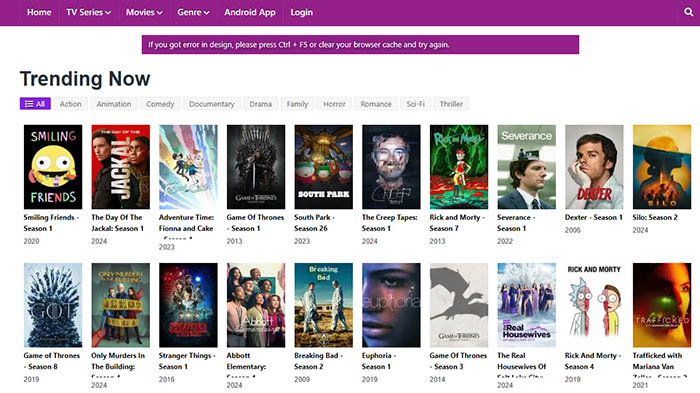Open Game of Thrones Season 8 poster
The image size is (700, 393).
(53, 305)
